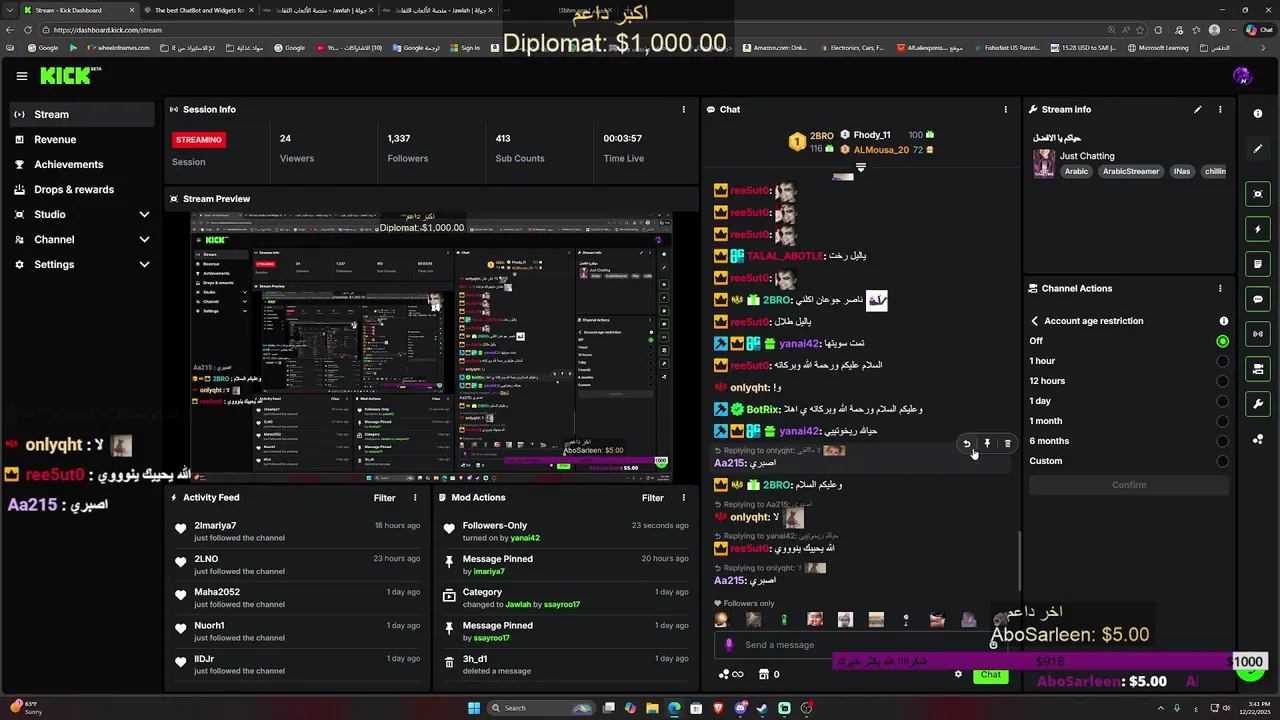The image size is (1280, 720).
Task: Open chat settings gear icon
Action: tap(958, 674)
